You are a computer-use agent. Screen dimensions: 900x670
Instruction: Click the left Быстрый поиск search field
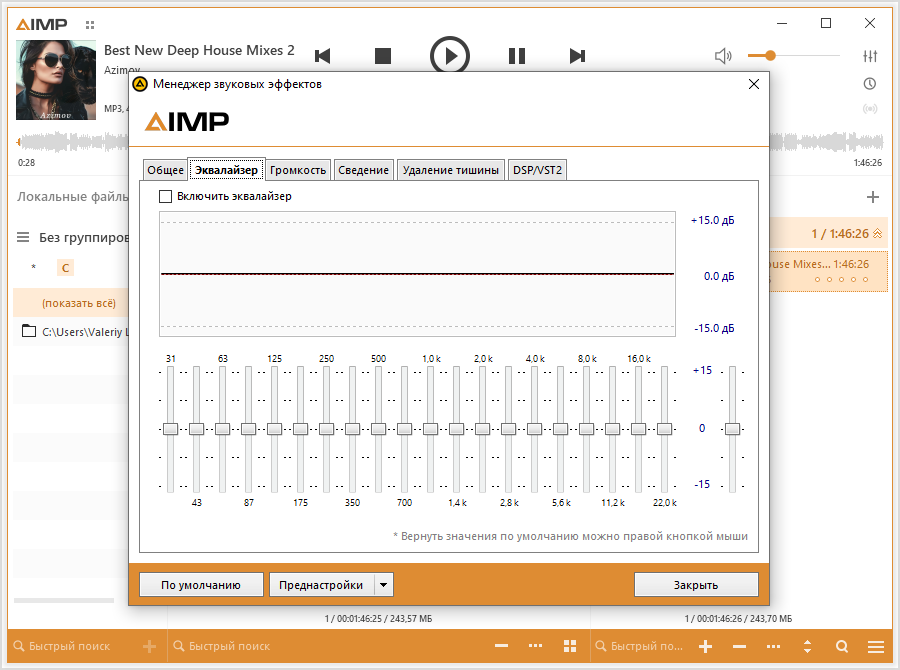69,646
